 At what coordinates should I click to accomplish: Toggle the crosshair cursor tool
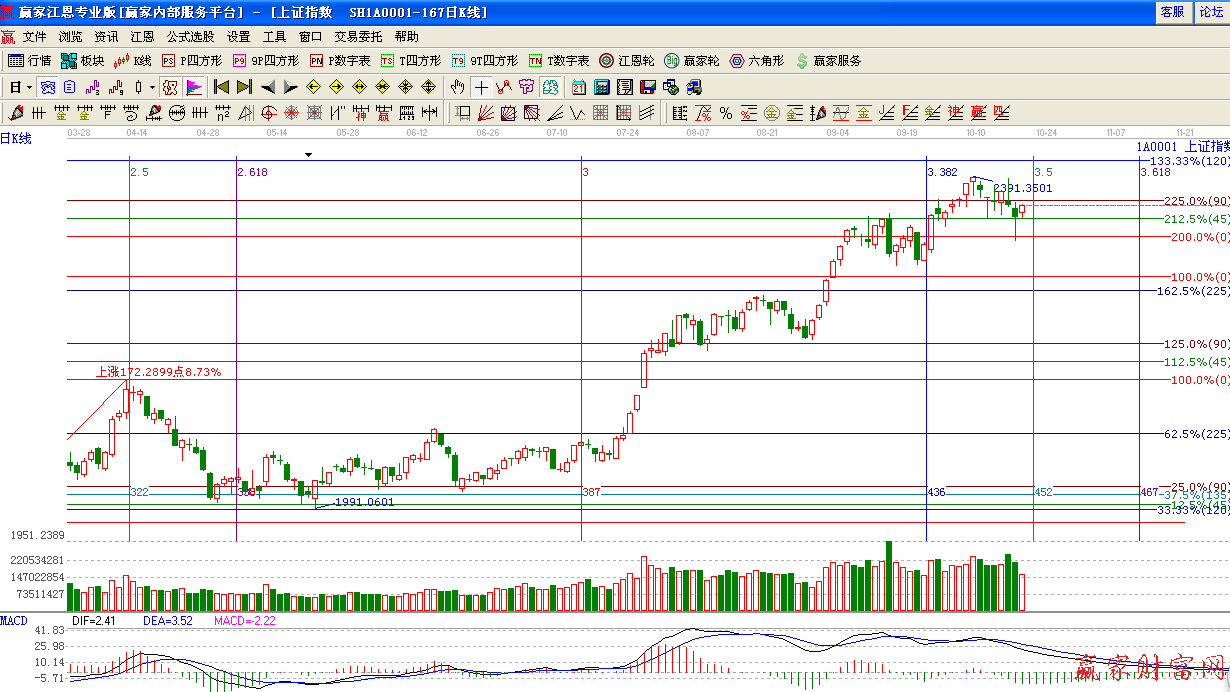(x=481, y=87)
